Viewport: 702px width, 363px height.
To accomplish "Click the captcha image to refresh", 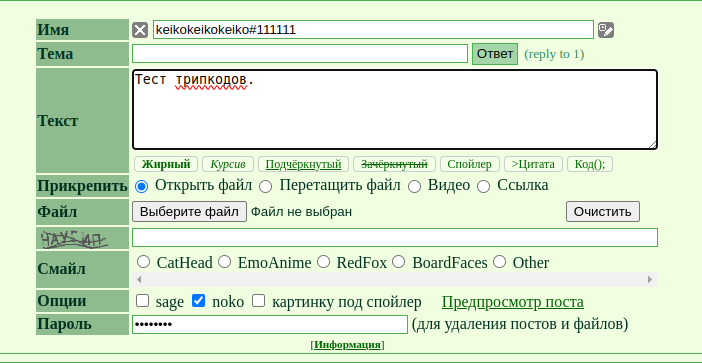I will click(74, 239).
